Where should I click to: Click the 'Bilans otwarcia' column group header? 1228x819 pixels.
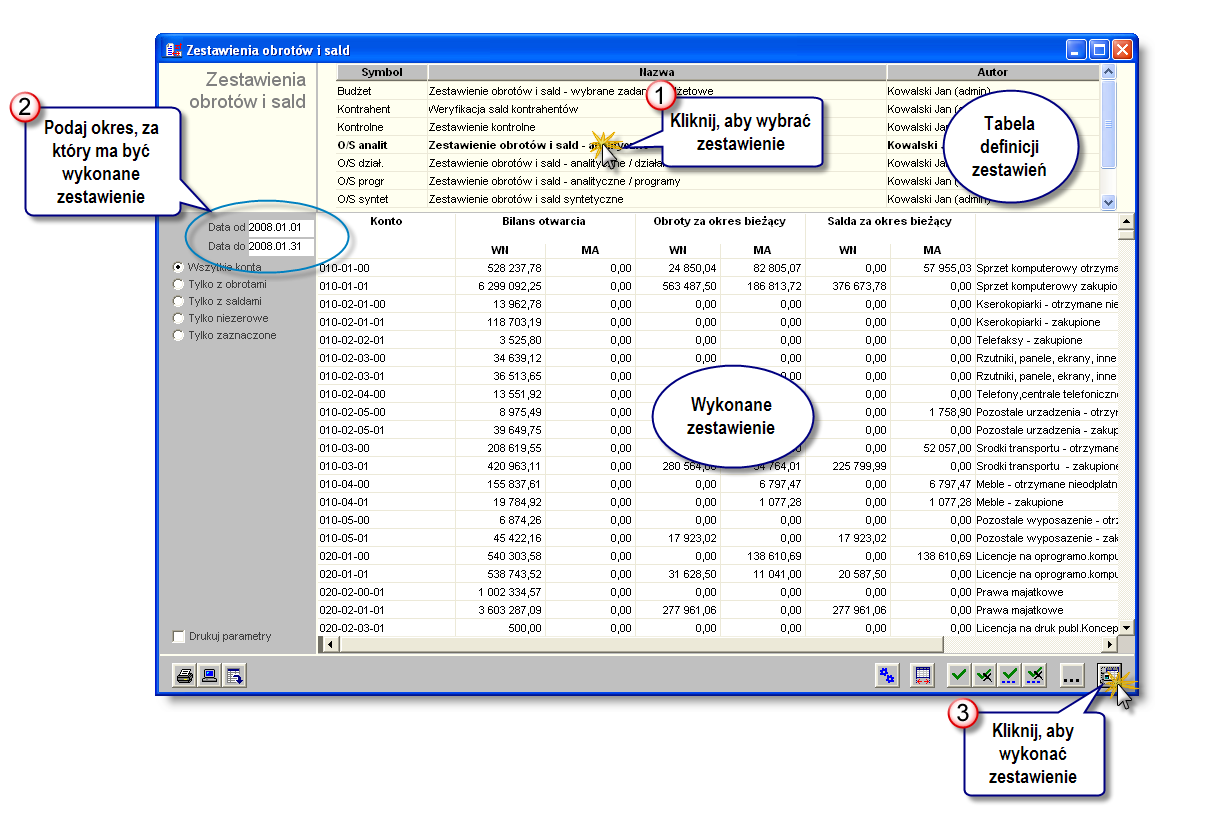tap(543, 221)
